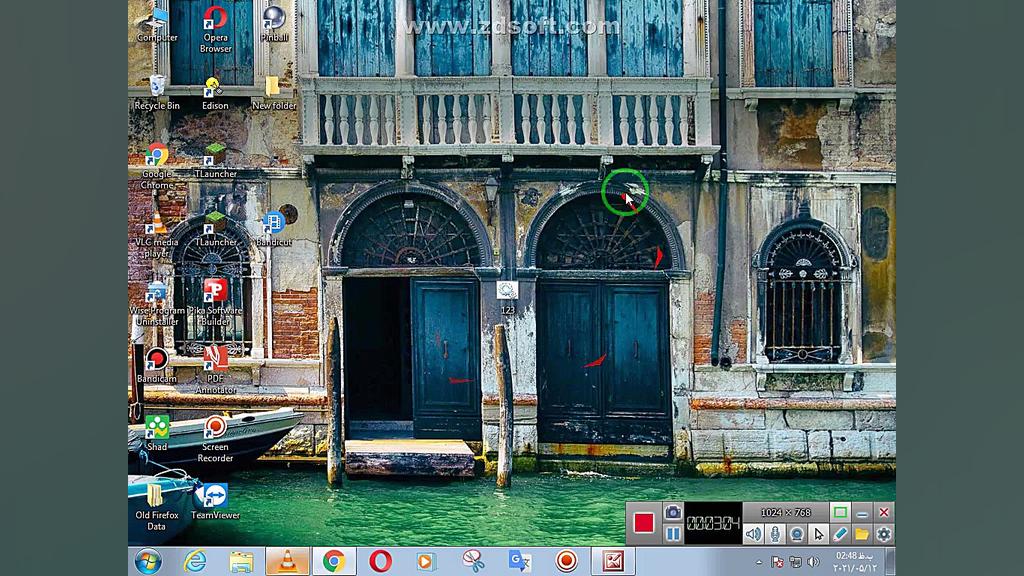This screenshot has height=576, width=1024.
Task: Open the screen recorder taskbar icon
Action: tap(566, 562)
